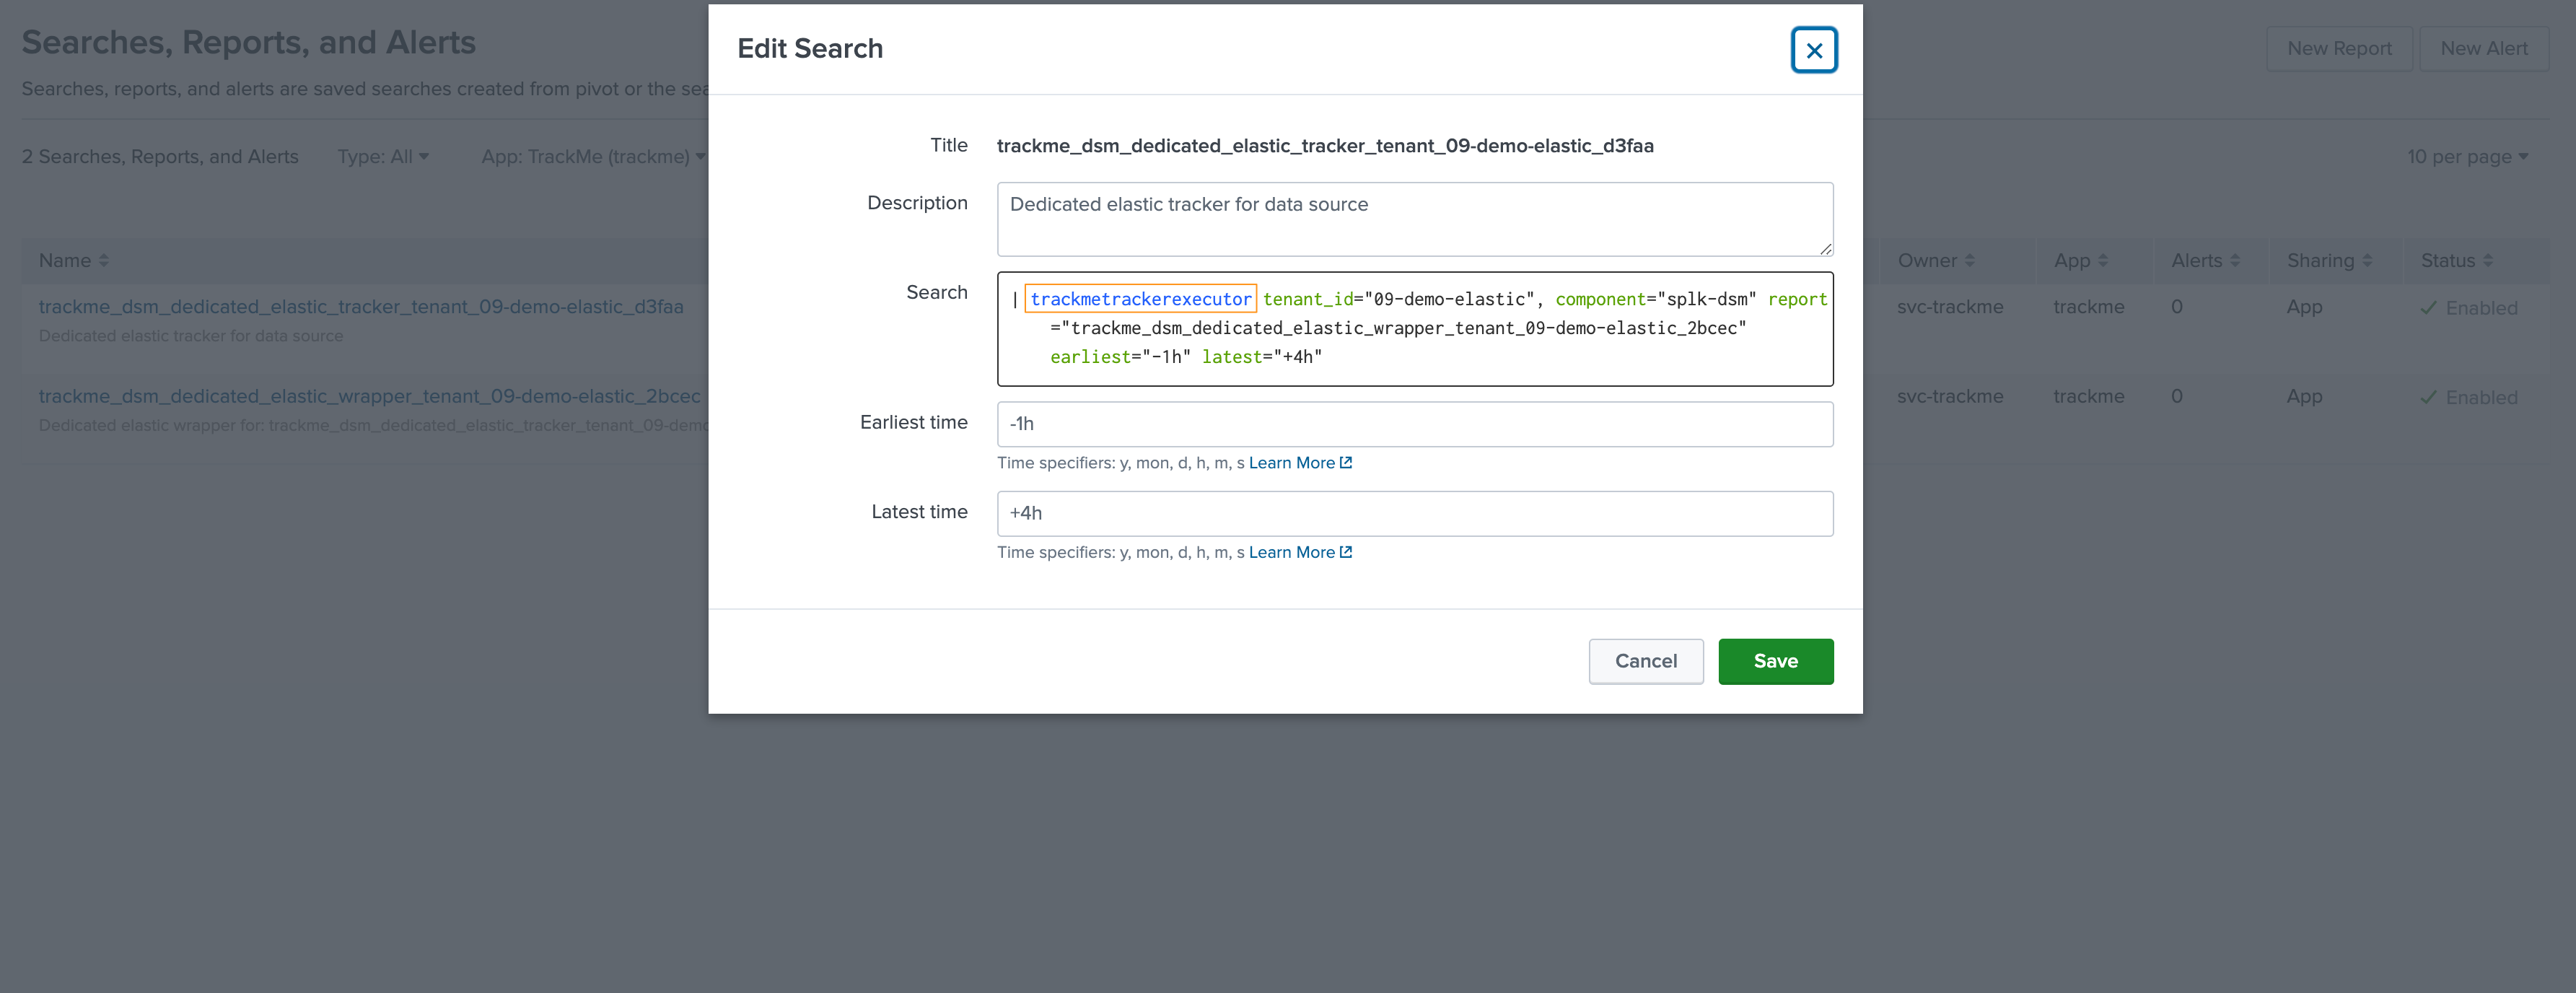Click App sharing value in wrapper row

click(x=2303, y=396)
